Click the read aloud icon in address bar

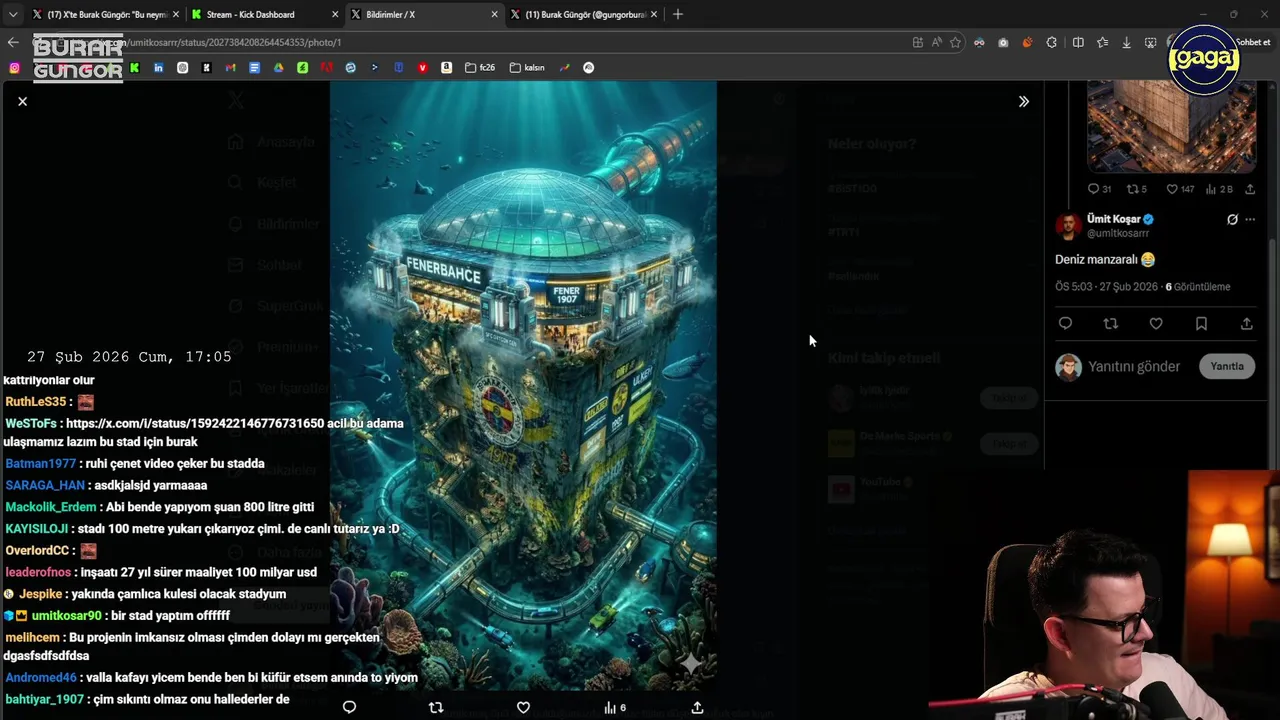937,42
